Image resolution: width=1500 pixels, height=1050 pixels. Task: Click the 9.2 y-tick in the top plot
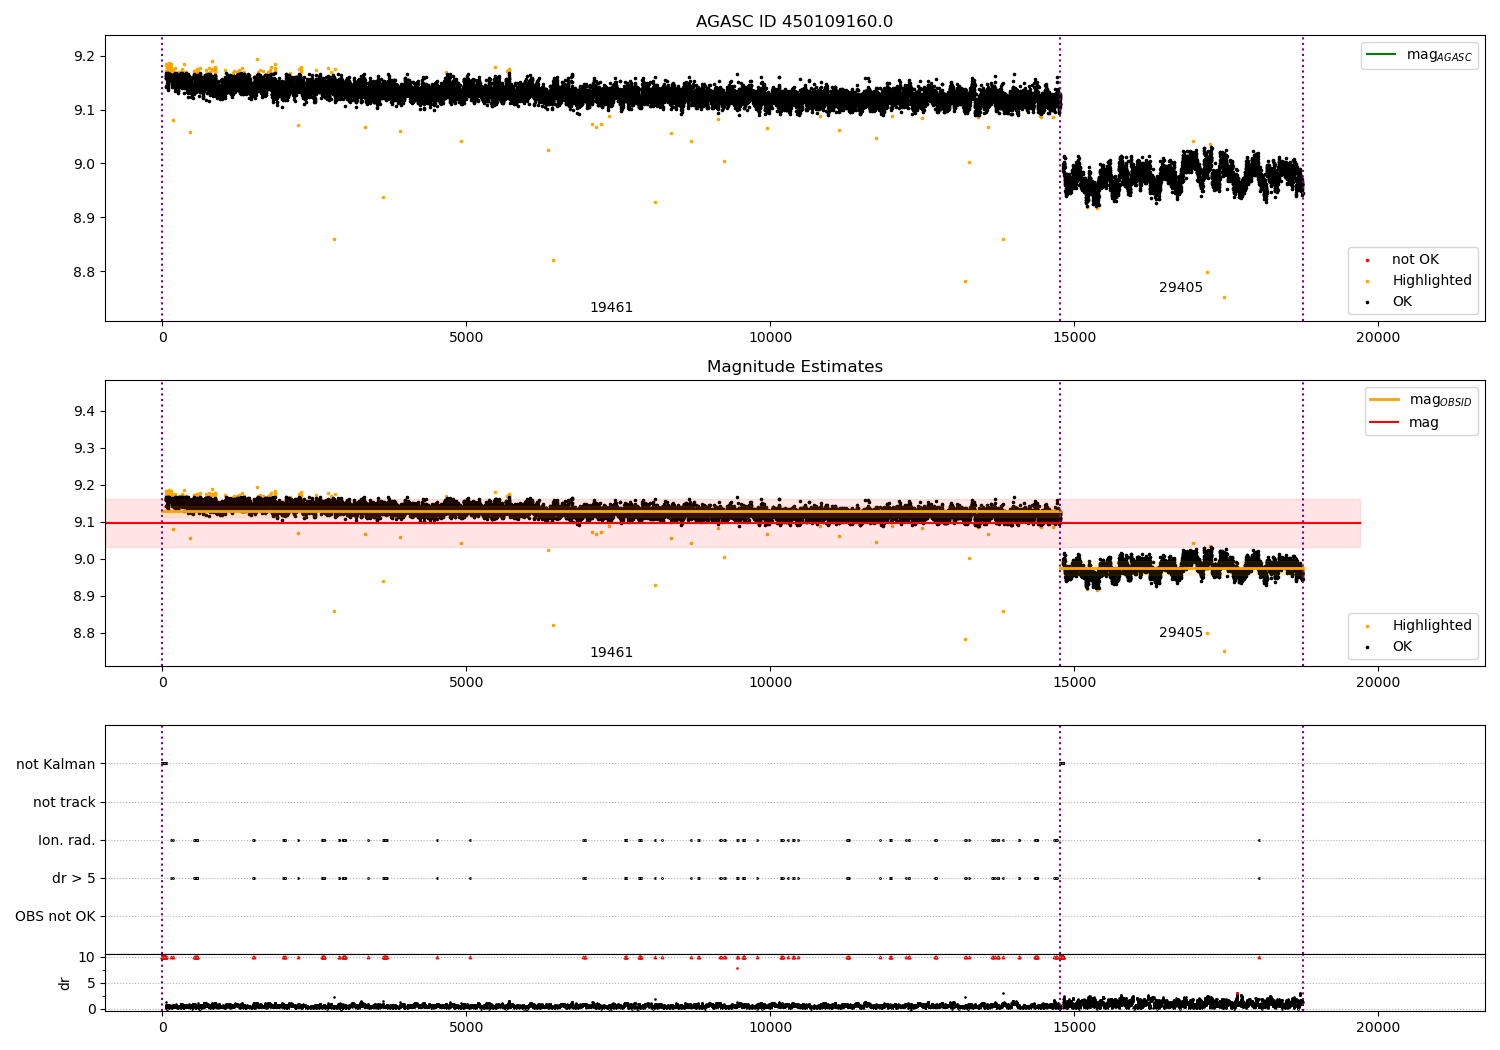85,56
